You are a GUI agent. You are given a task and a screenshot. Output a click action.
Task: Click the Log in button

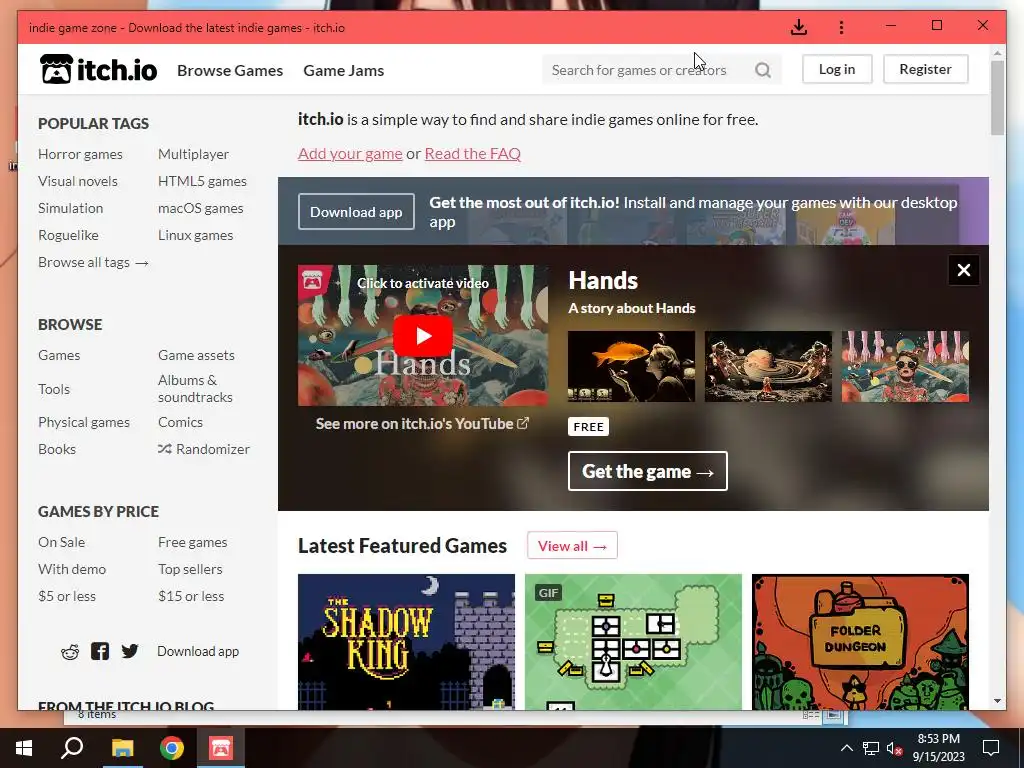[x=837, y=69]
